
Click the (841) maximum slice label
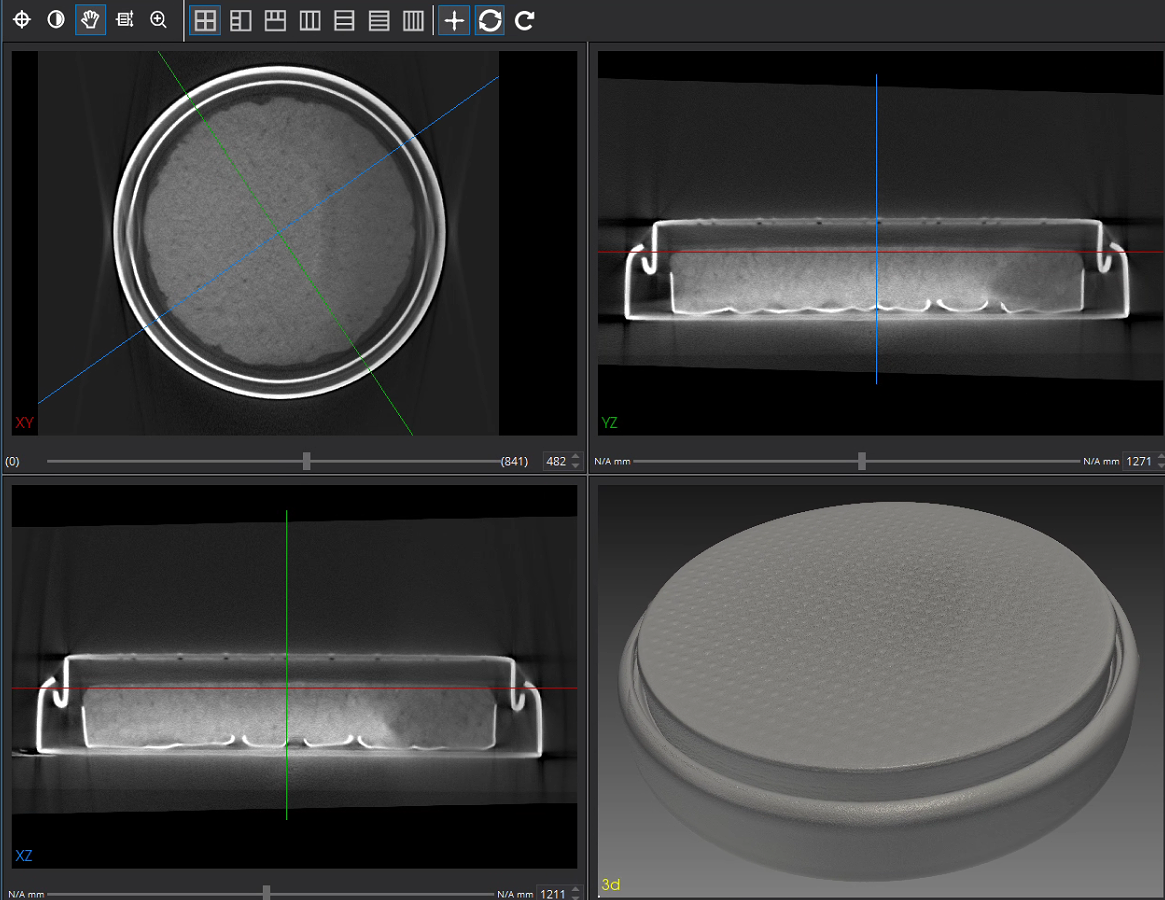tap(514, 462)
